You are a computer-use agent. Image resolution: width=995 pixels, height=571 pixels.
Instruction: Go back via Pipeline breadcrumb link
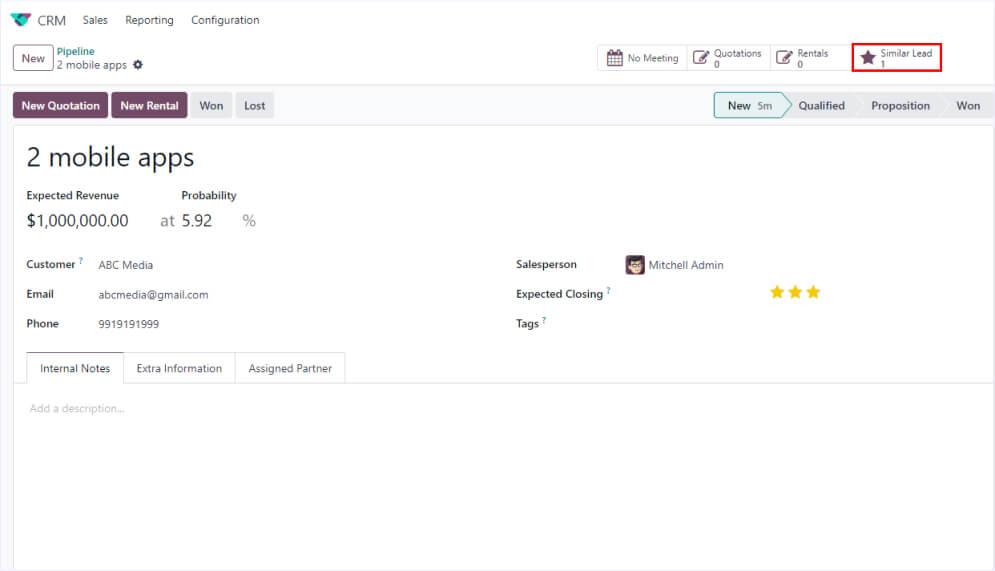(75, 51)
